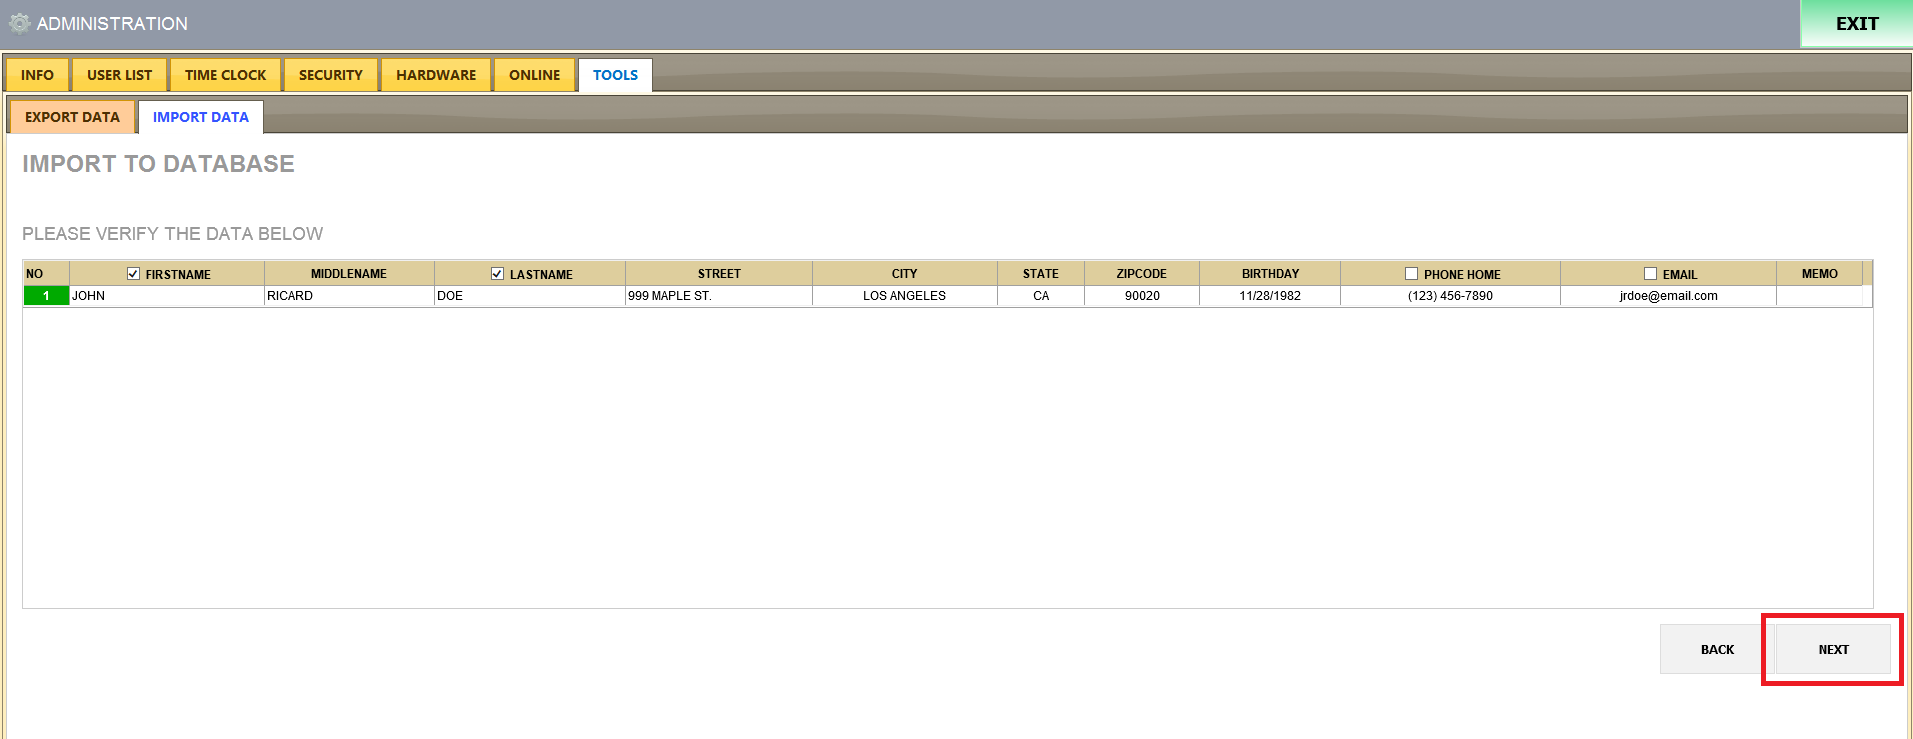
Task: Select the HARDWARE tab
Action: pyautogui.click(x=436, y=75)
